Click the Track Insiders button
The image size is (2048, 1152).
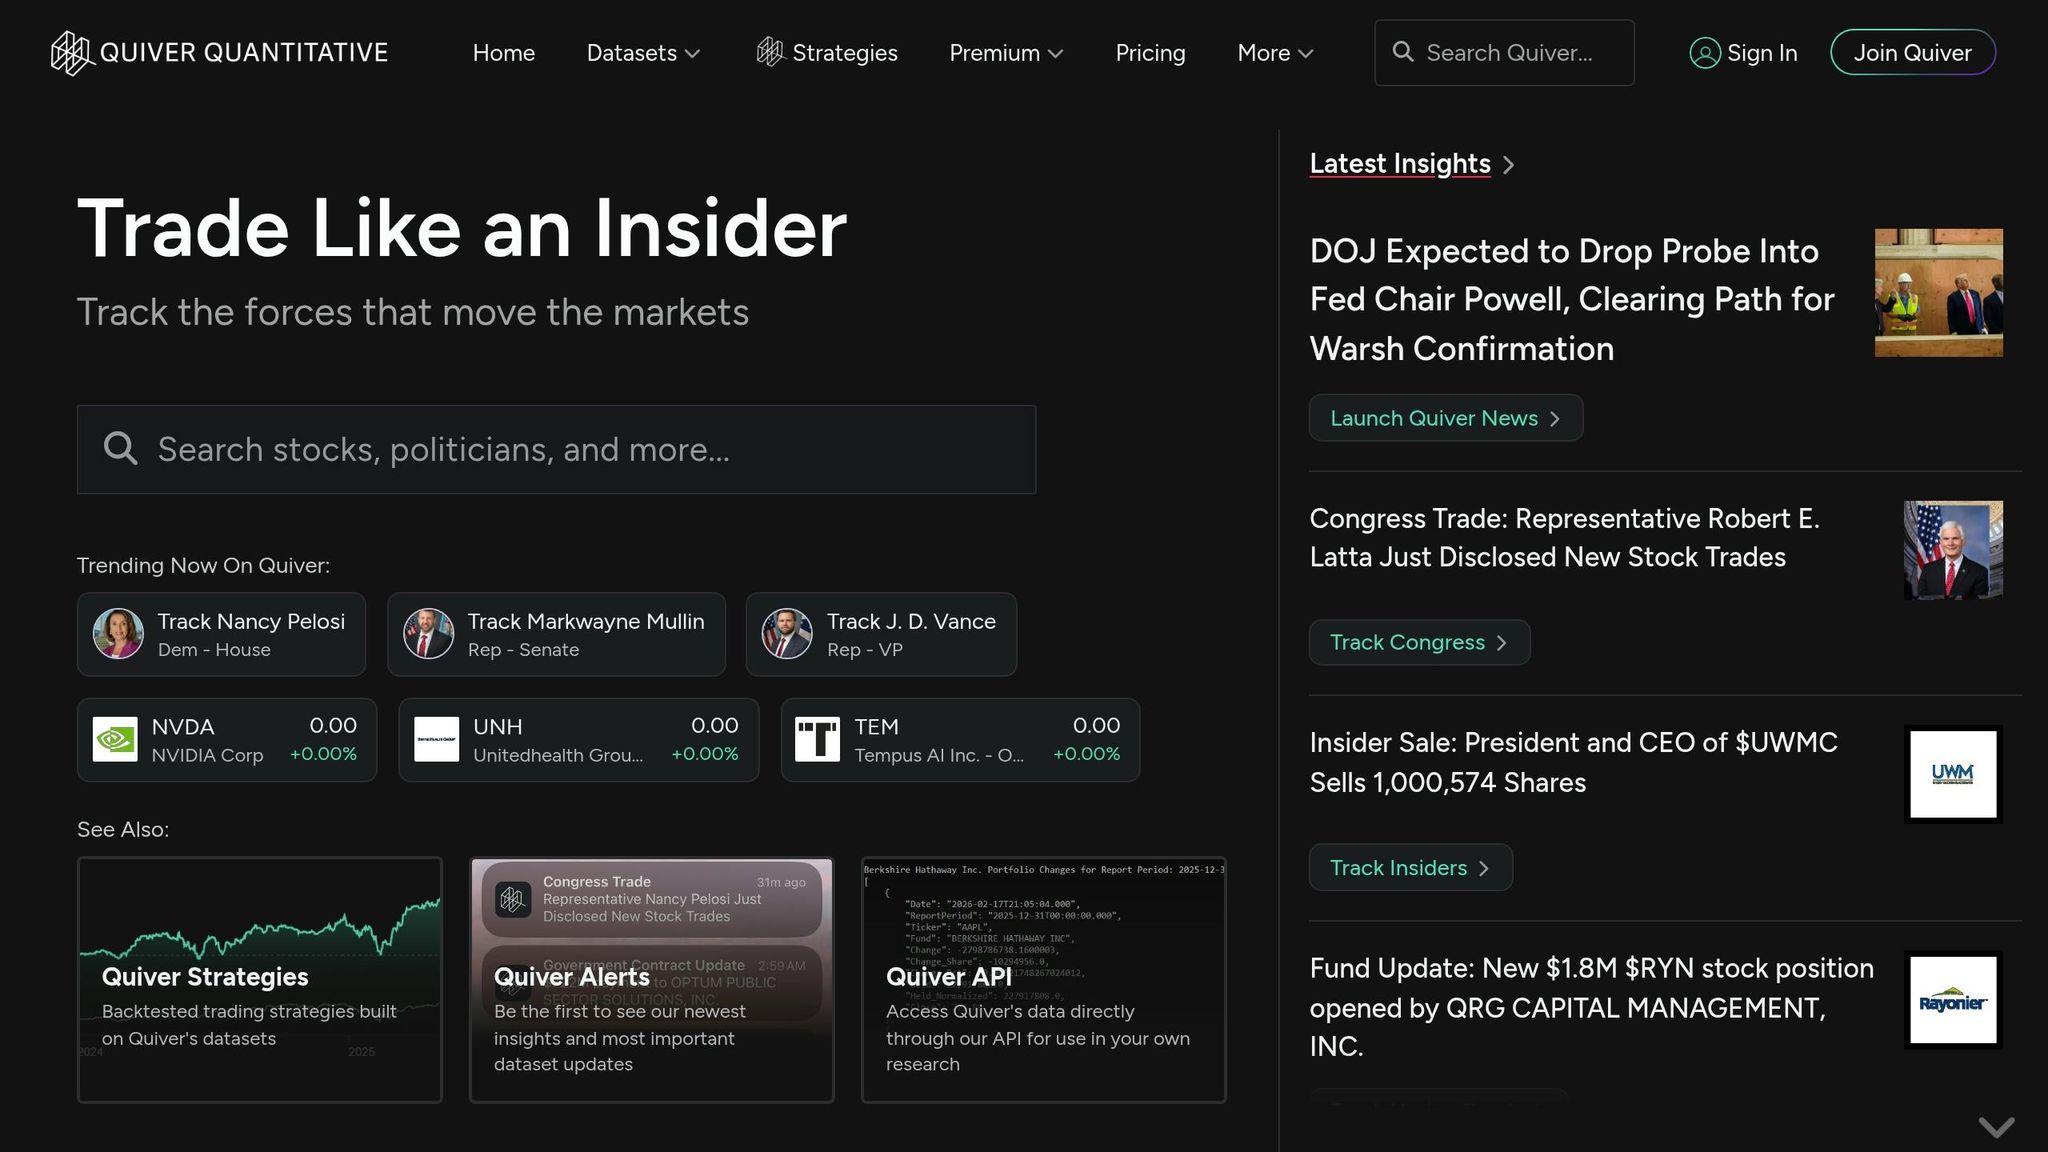pyautogui.click(x=1411, y=868)
